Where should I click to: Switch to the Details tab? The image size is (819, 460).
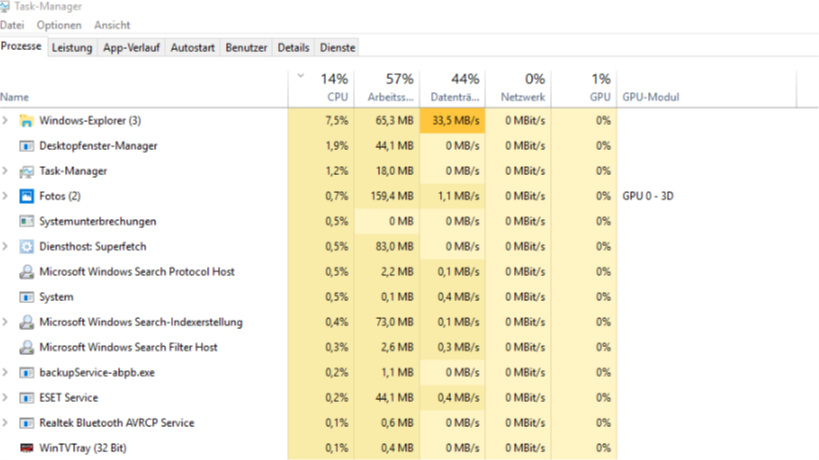(294, 48)
